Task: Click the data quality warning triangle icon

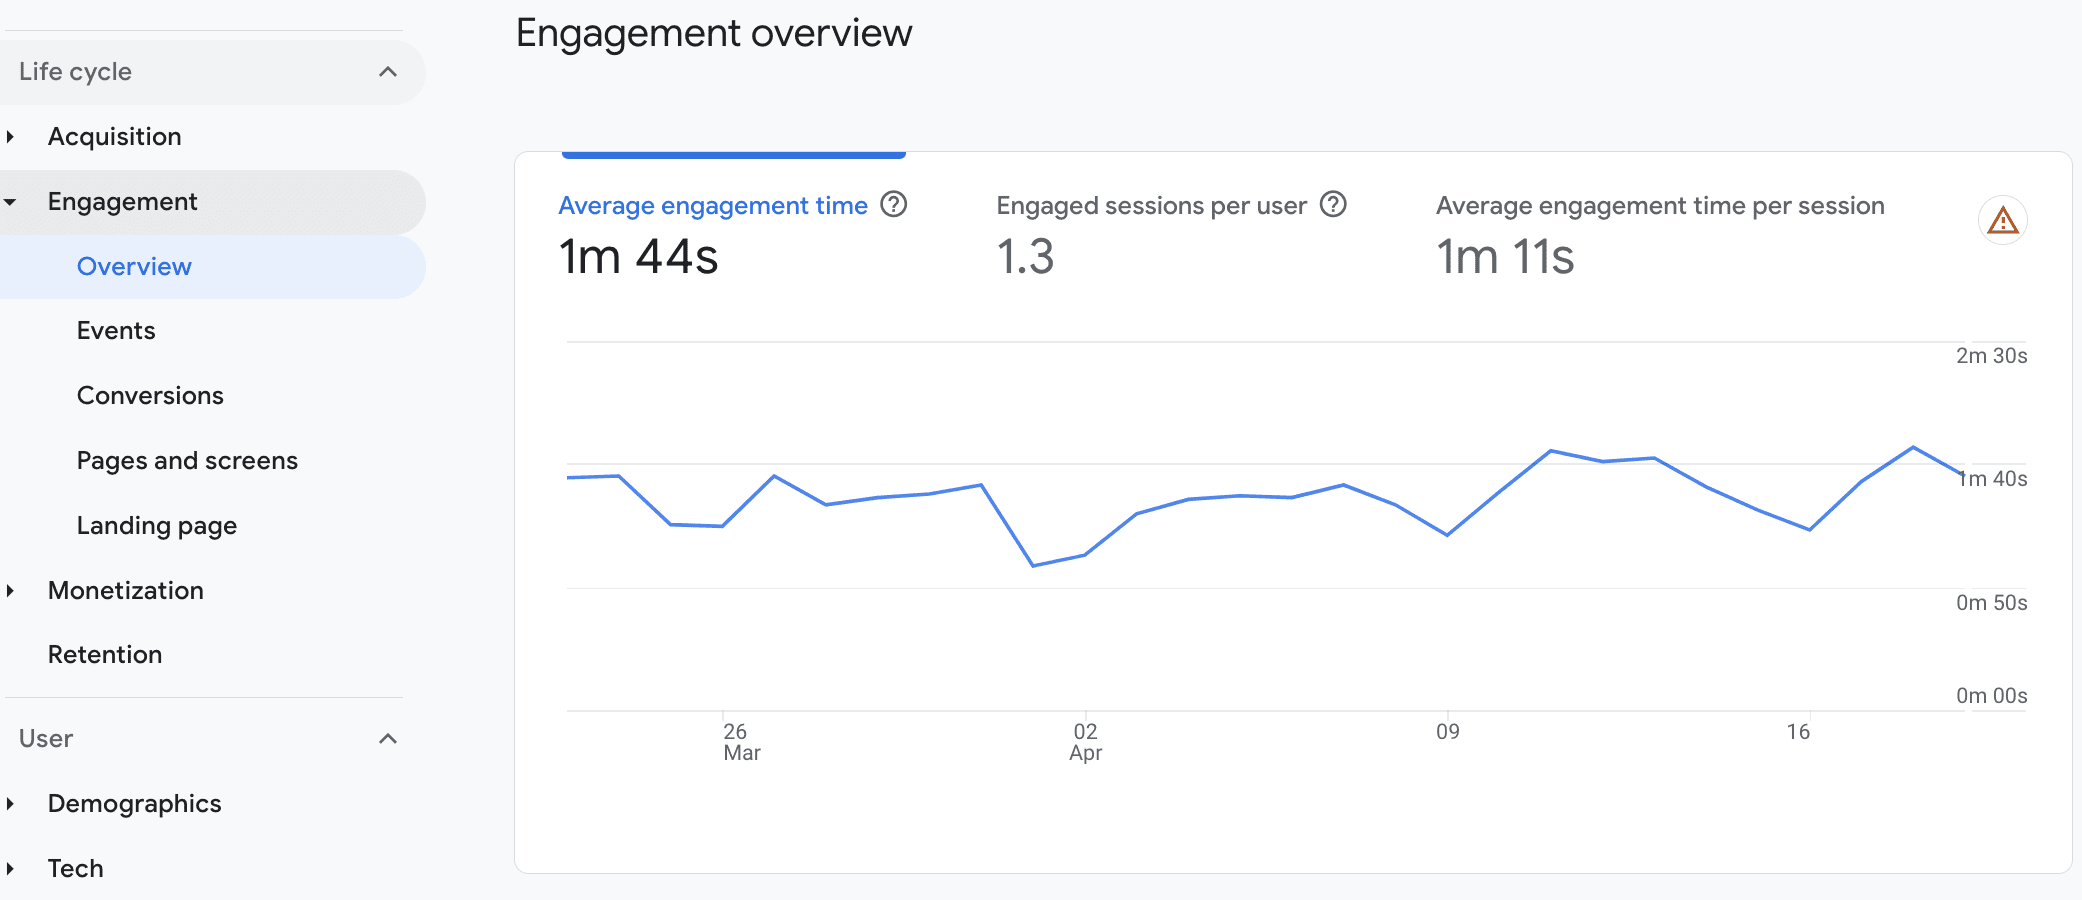Action: pos(2003,220)
